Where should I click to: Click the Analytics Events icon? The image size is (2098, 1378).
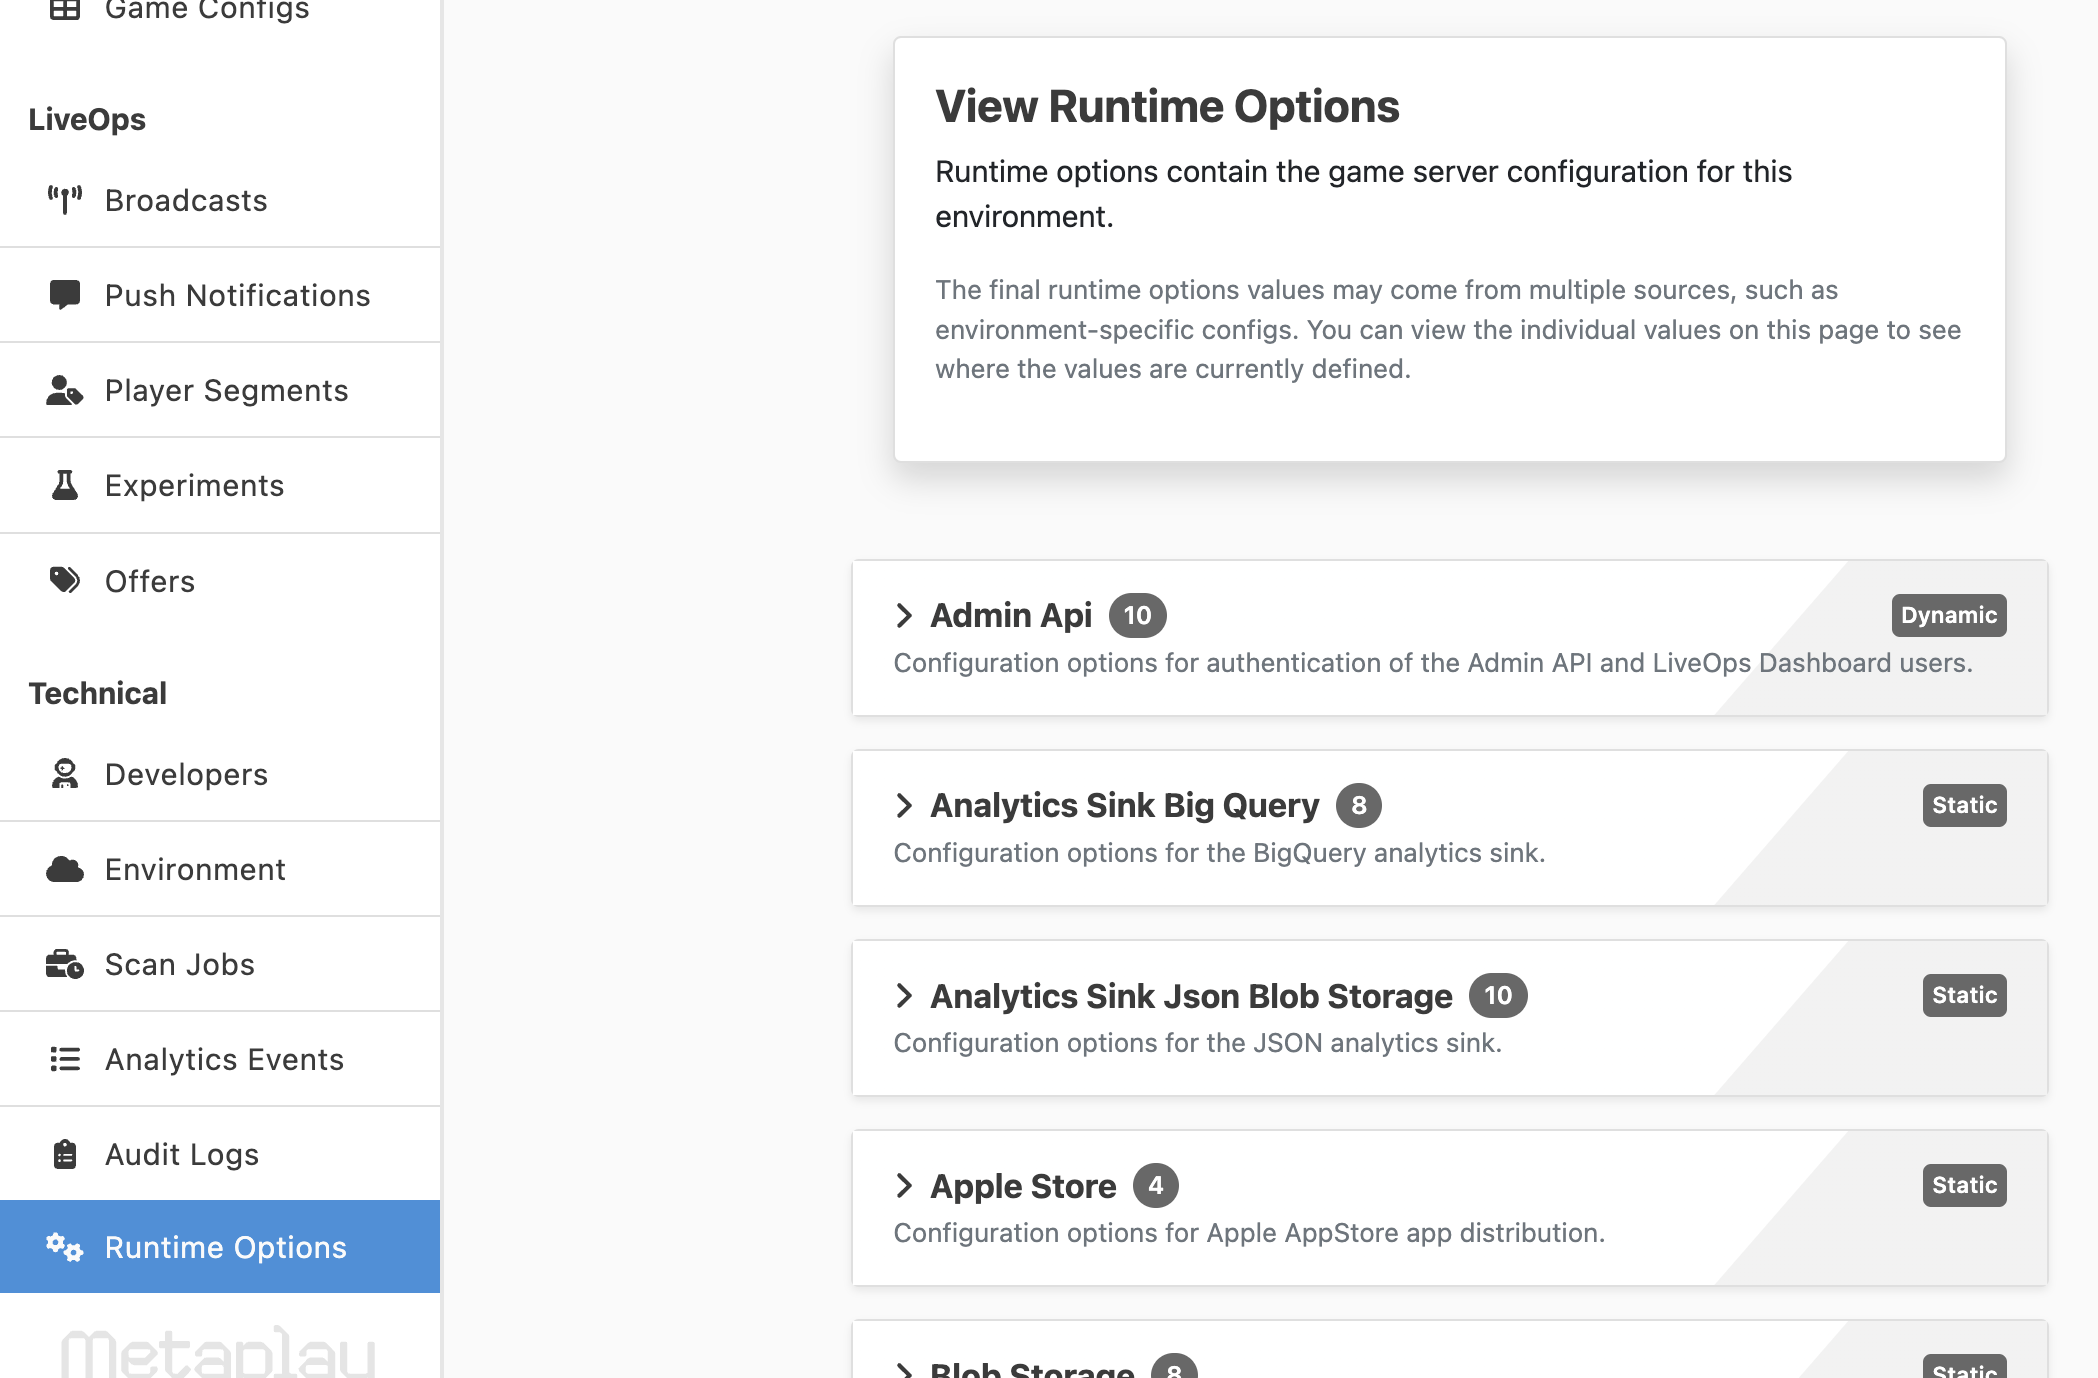63,1058
